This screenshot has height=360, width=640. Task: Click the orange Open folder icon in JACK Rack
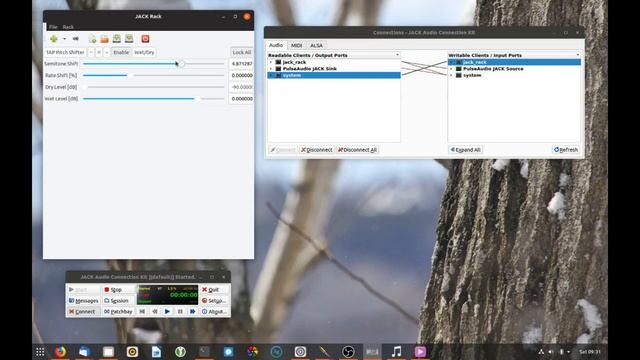(x=104, y=39)
